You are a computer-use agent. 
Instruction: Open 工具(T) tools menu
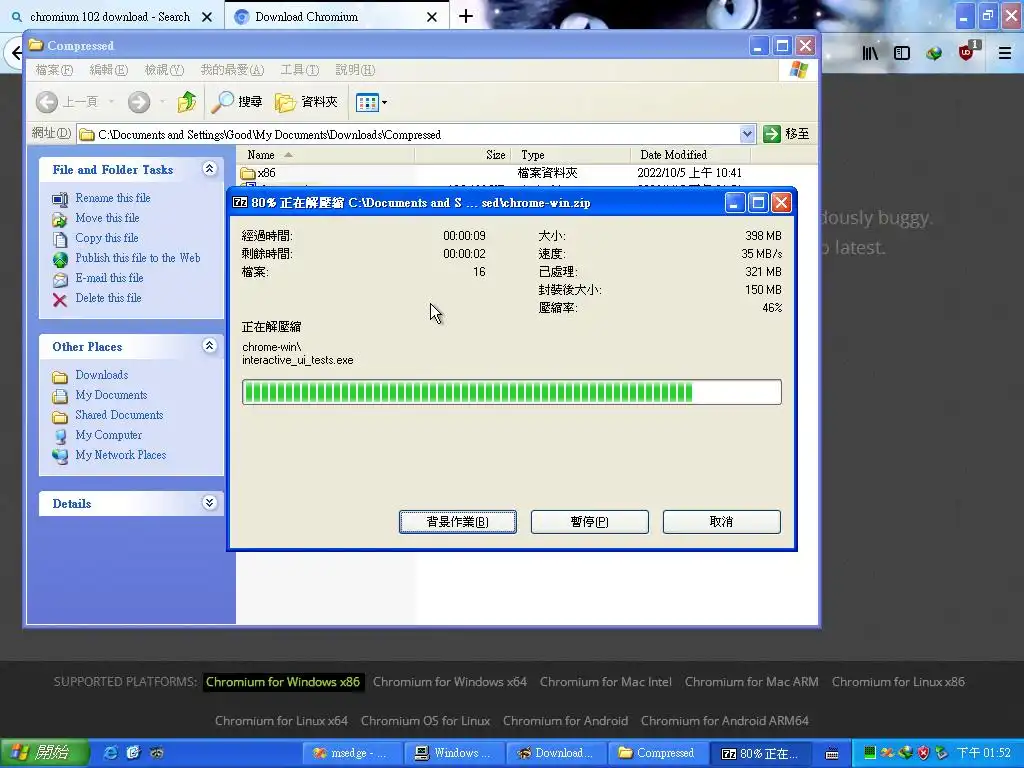click(299, 70)
